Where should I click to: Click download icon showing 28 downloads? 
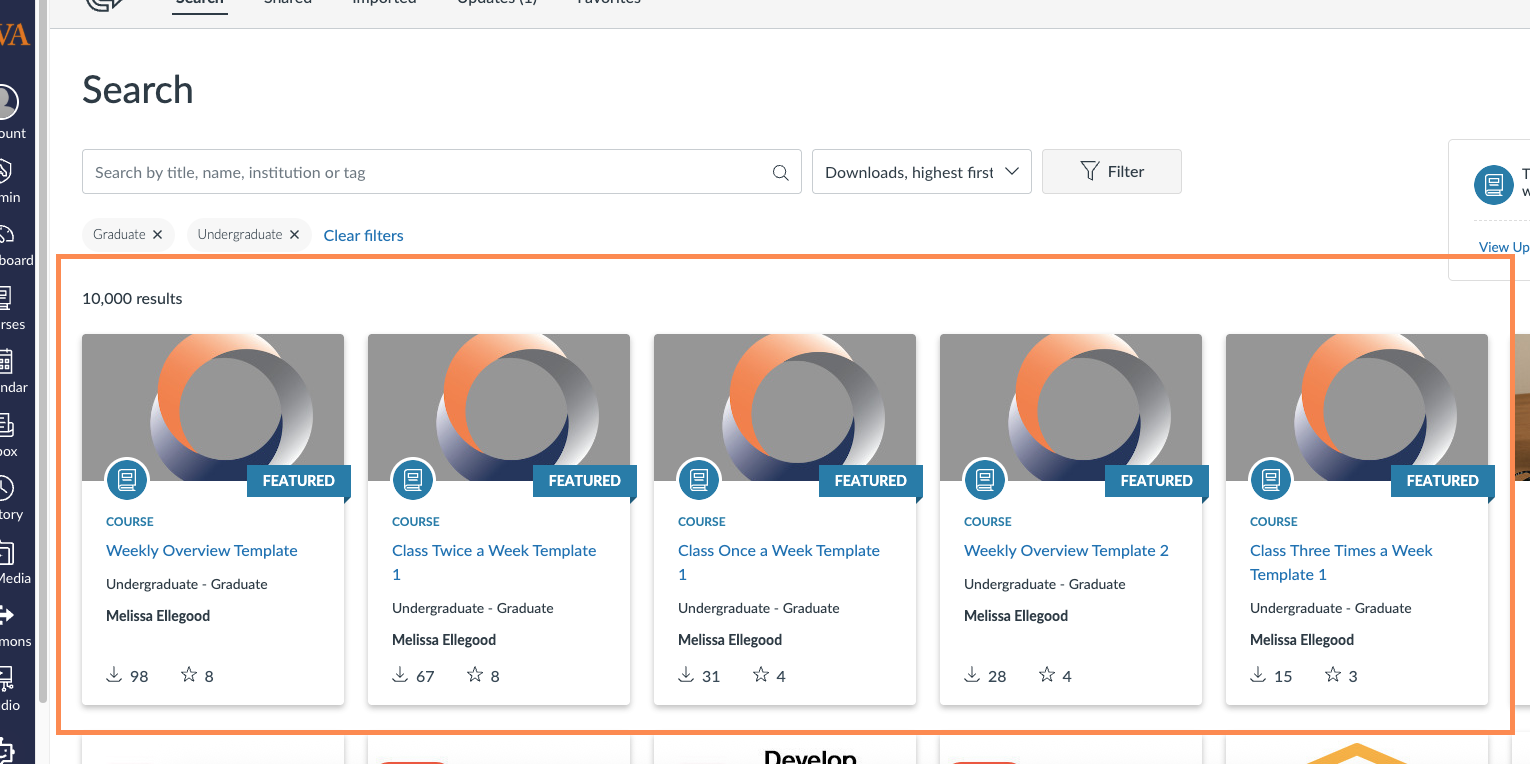pos(972,675)
